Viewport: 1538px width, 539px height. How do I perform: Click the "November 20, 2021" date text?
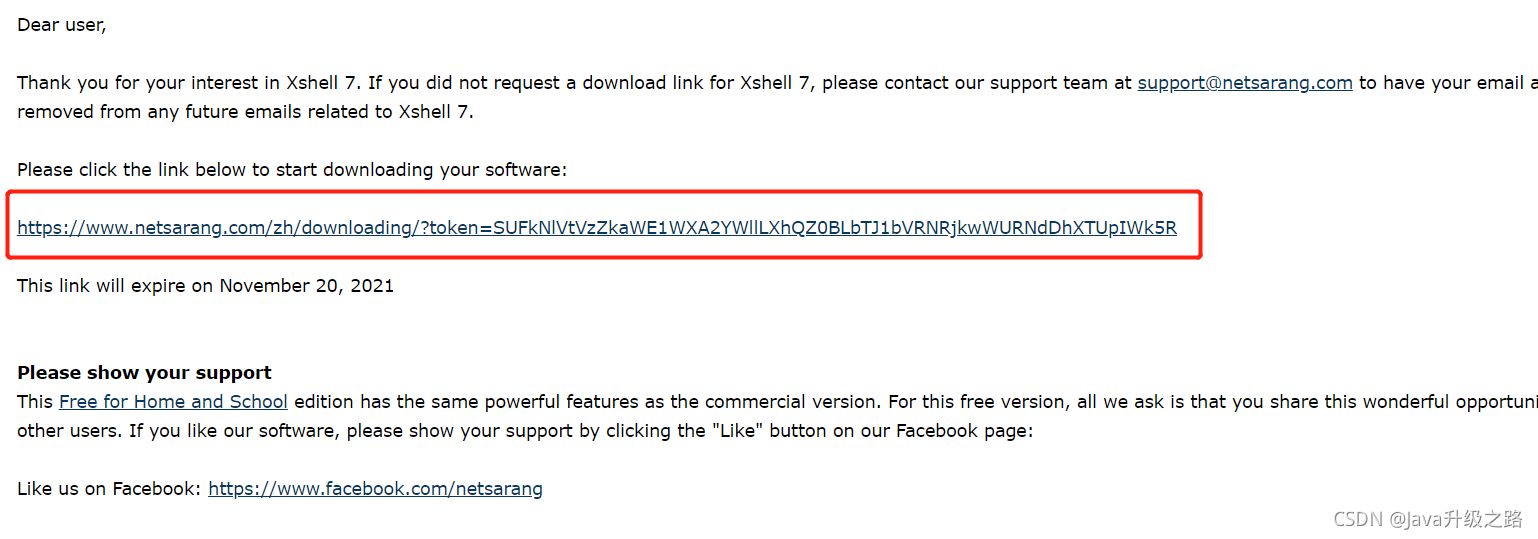point(306,286)
